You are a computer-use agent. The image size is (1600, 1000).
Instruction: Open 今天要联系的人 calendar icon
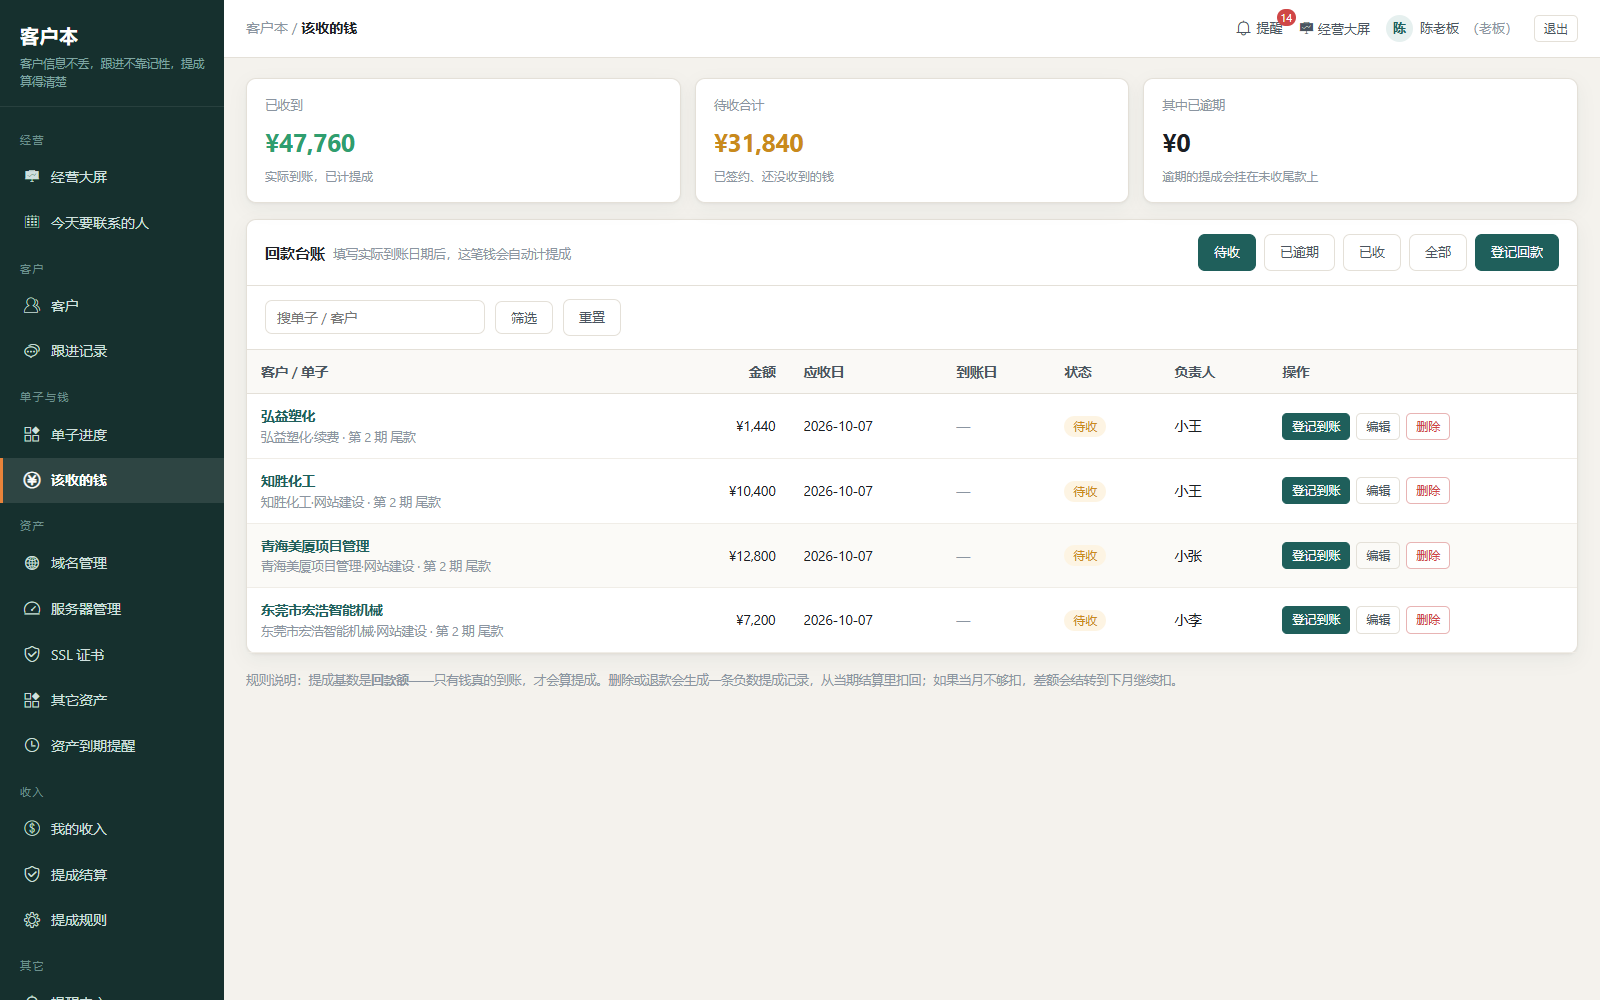pos(32,222)
